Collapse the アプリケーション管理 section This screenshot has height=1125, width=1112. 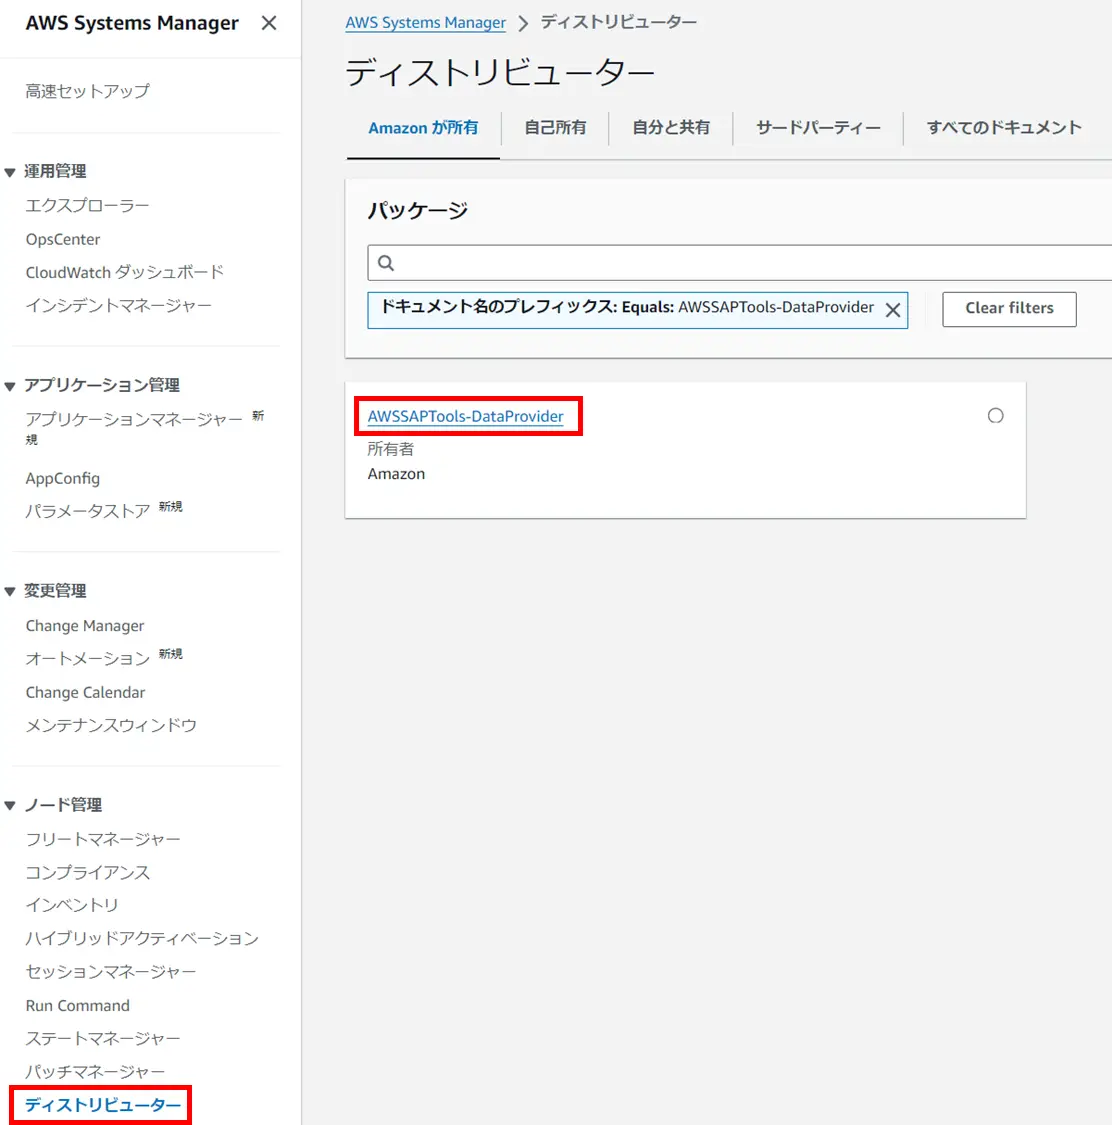[10, 386]
